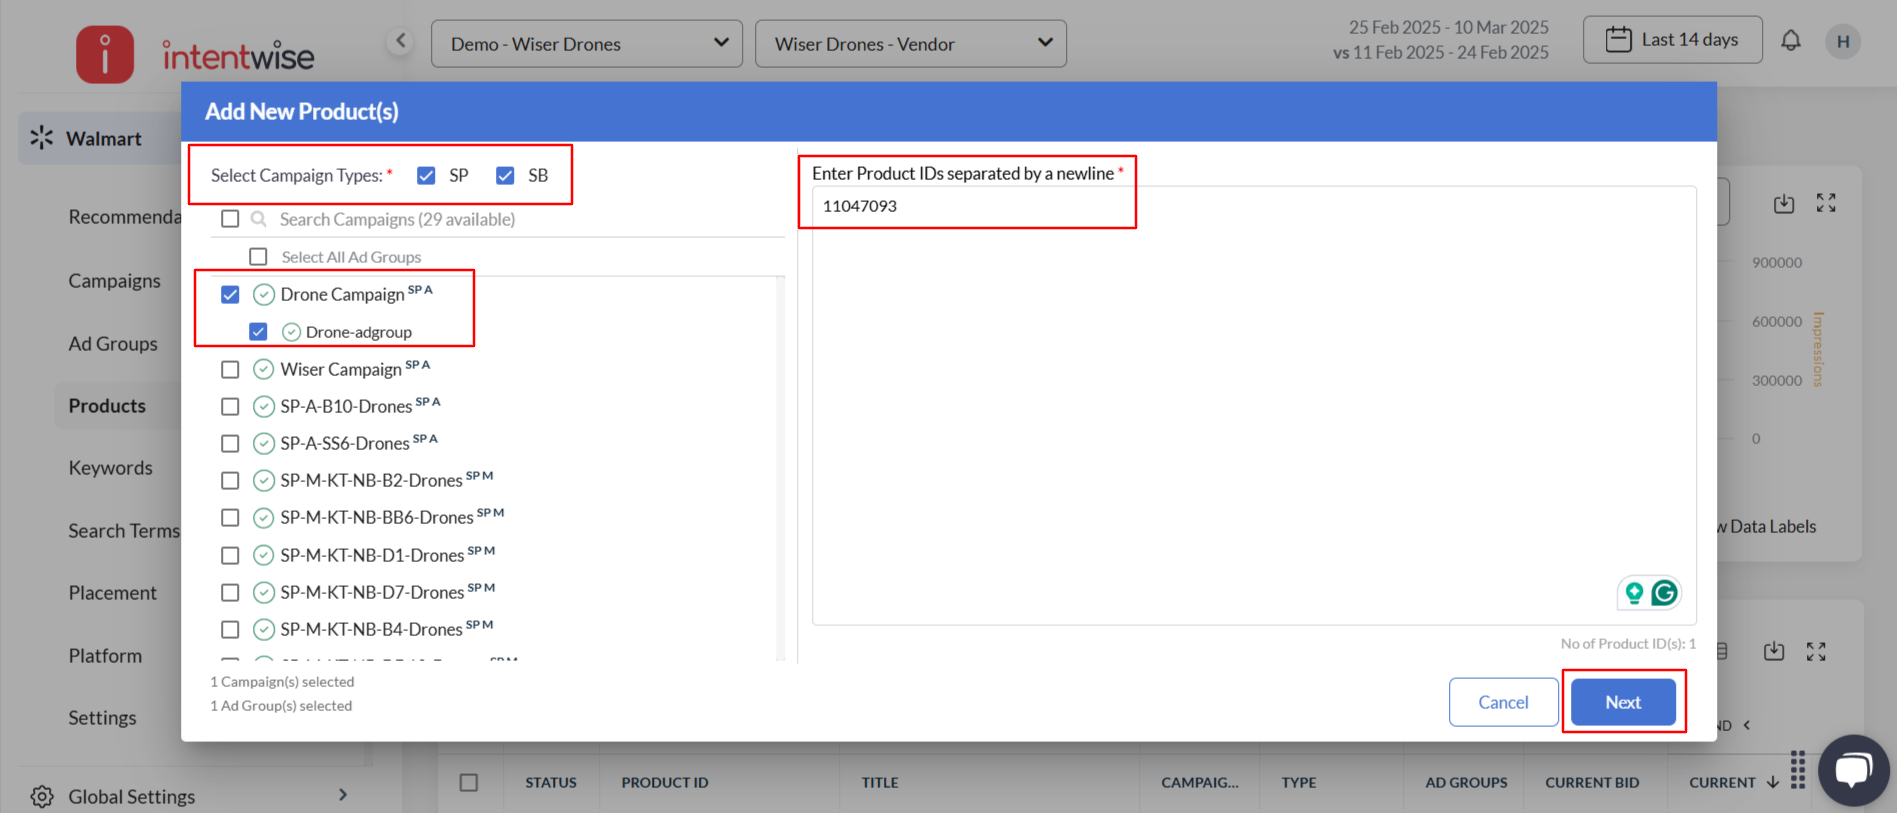Collapse sidebar with the left chevron button
This screenshot has width=1897, height=813.
click(x=400, y=41)
